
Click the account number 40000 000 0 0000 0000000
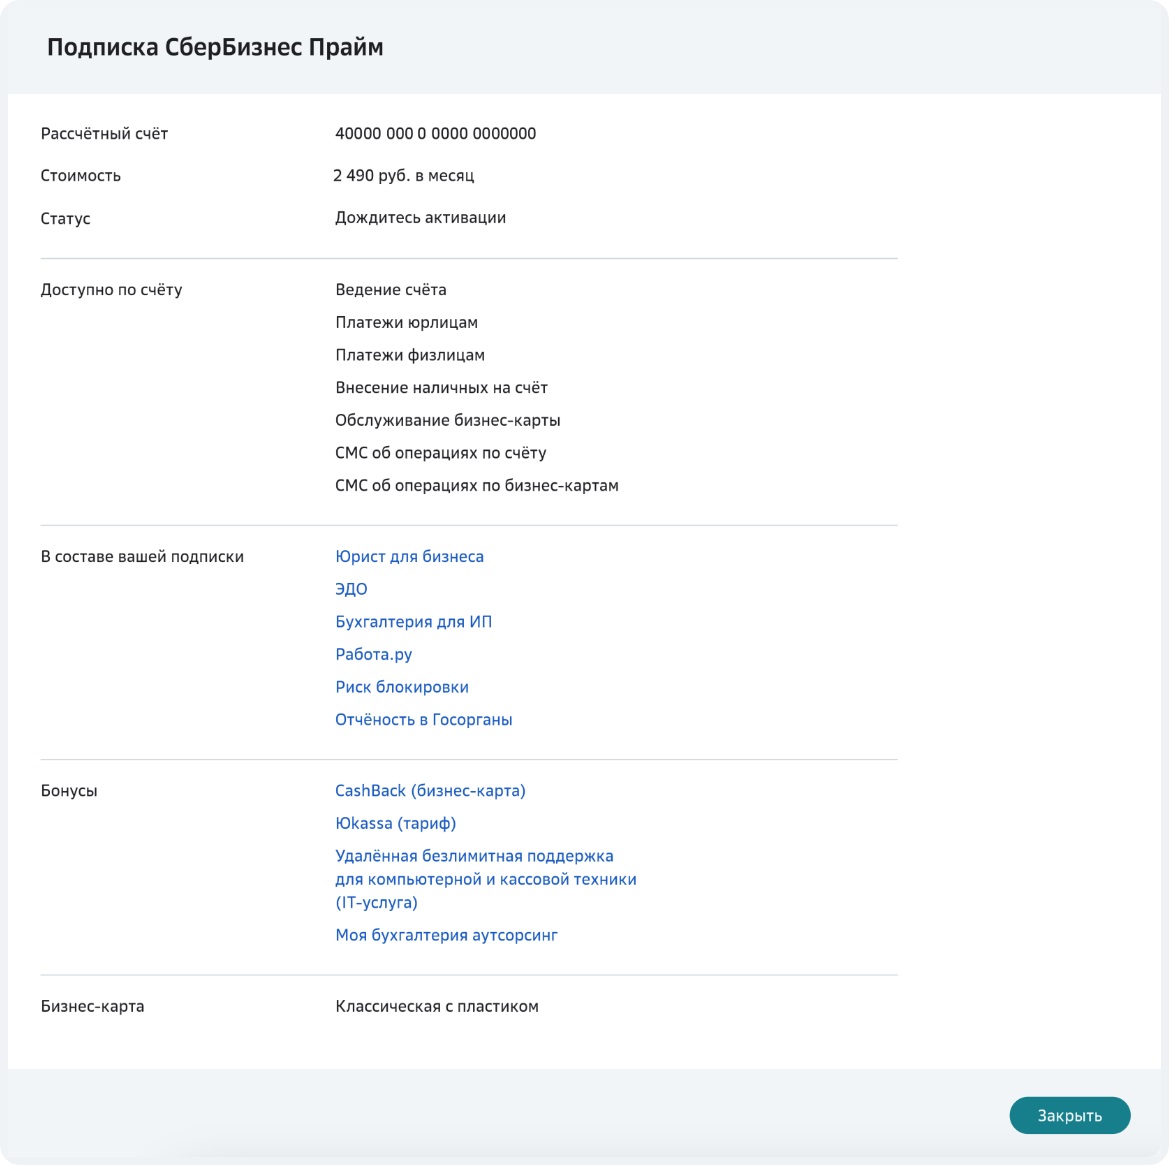click(x=435, y=133)
